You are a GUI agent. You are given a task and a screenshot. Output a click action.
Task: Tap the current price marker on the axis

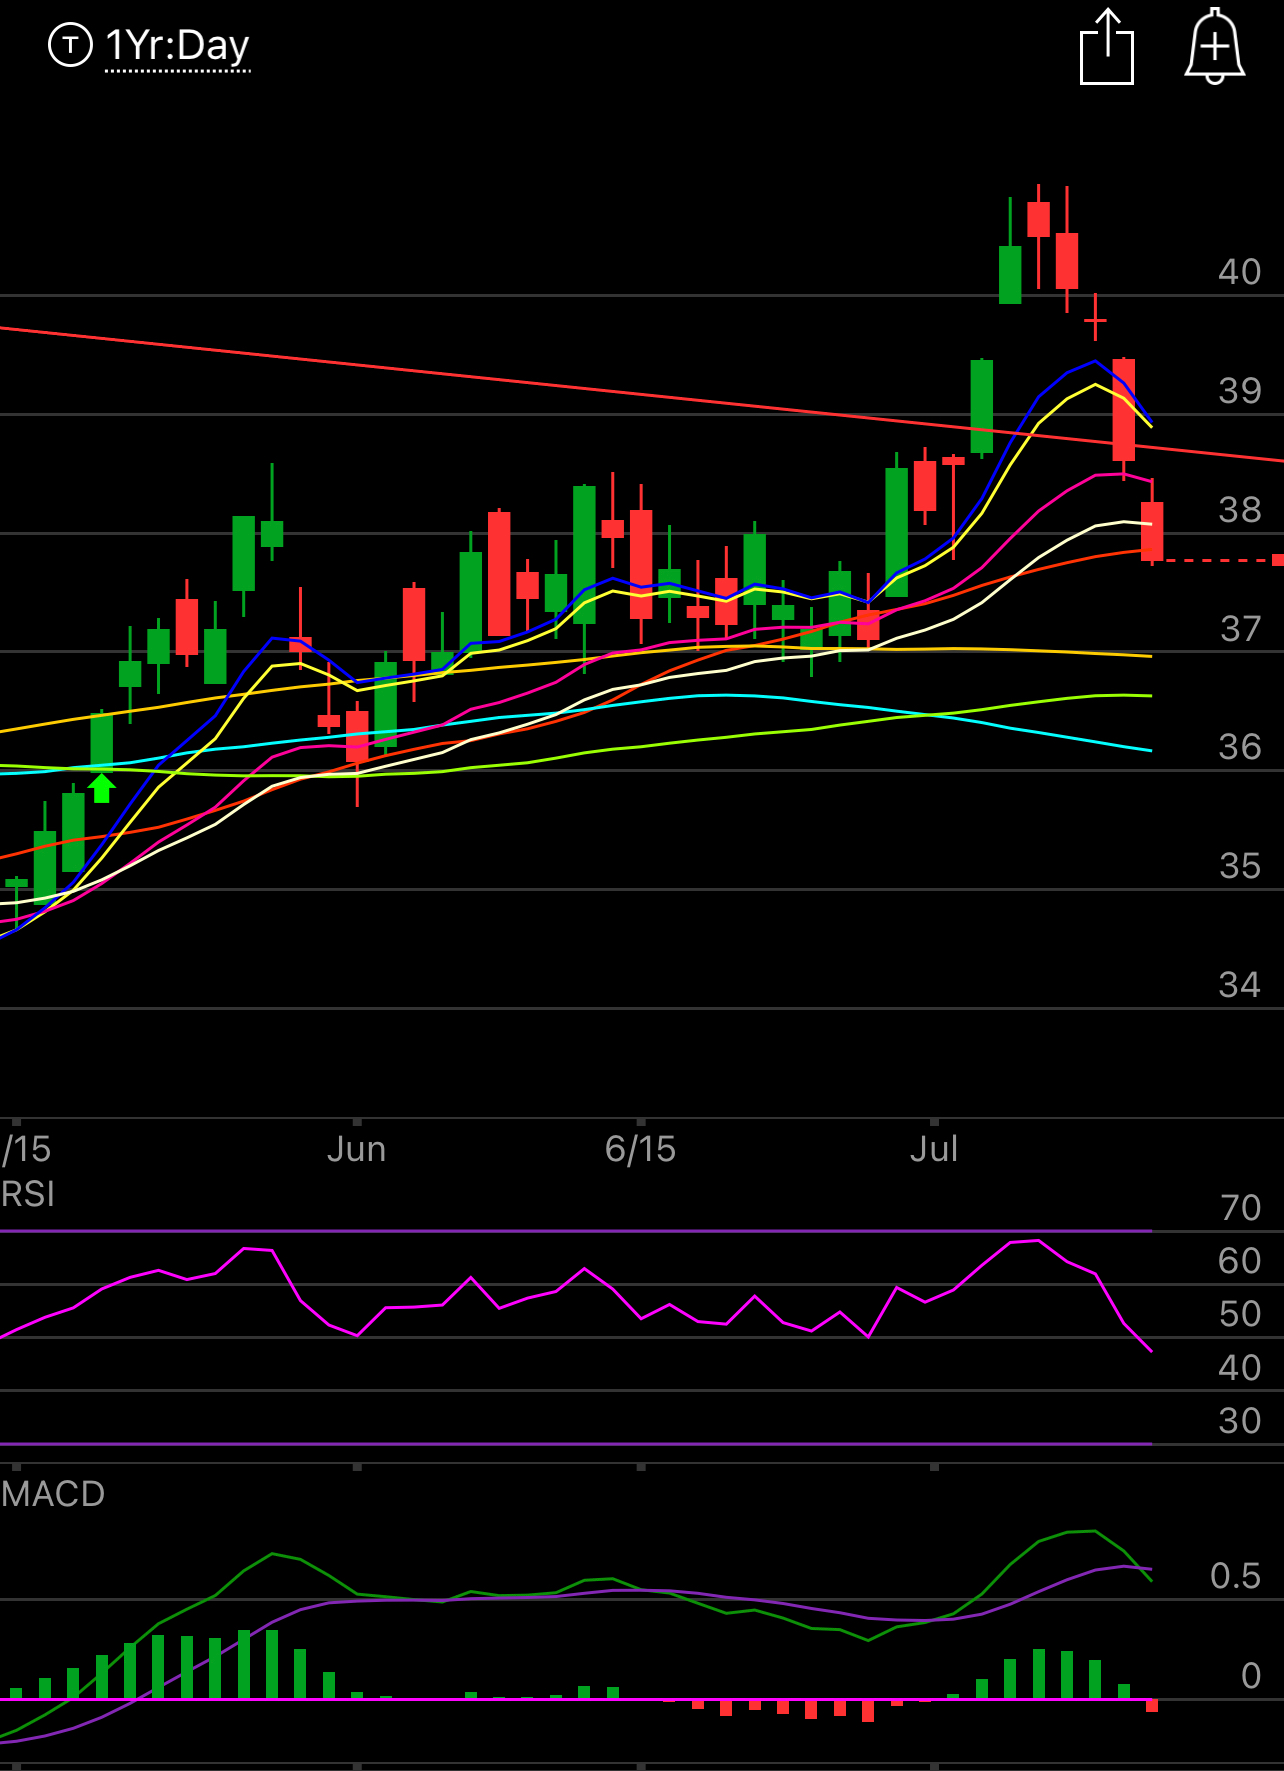point(1278,560)
